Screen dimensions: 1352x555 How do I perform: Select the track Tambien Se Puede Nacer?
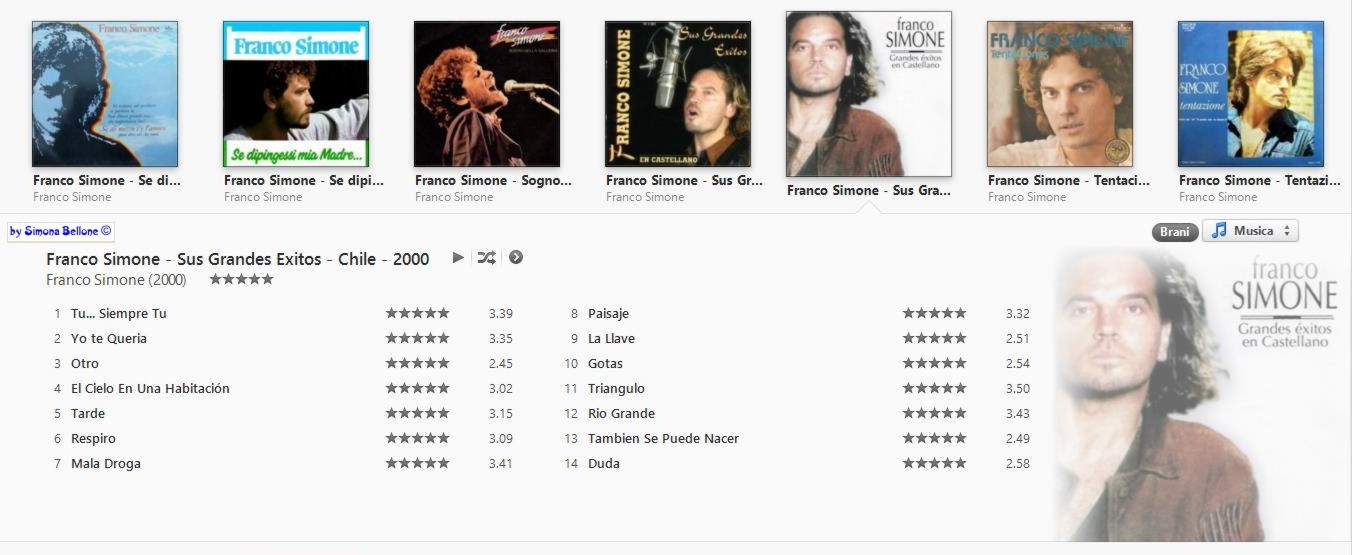point(663,439)
